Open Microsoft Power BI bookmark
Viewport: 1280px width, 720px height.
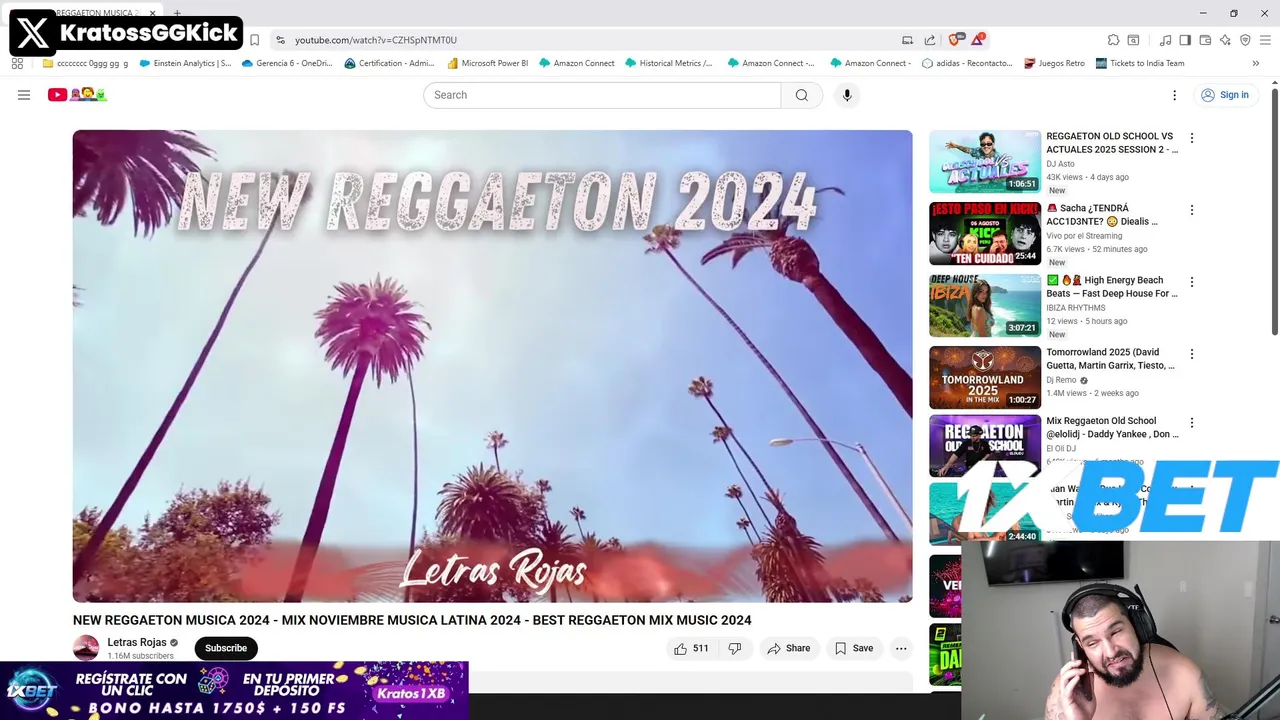click(x=488, y=63)
